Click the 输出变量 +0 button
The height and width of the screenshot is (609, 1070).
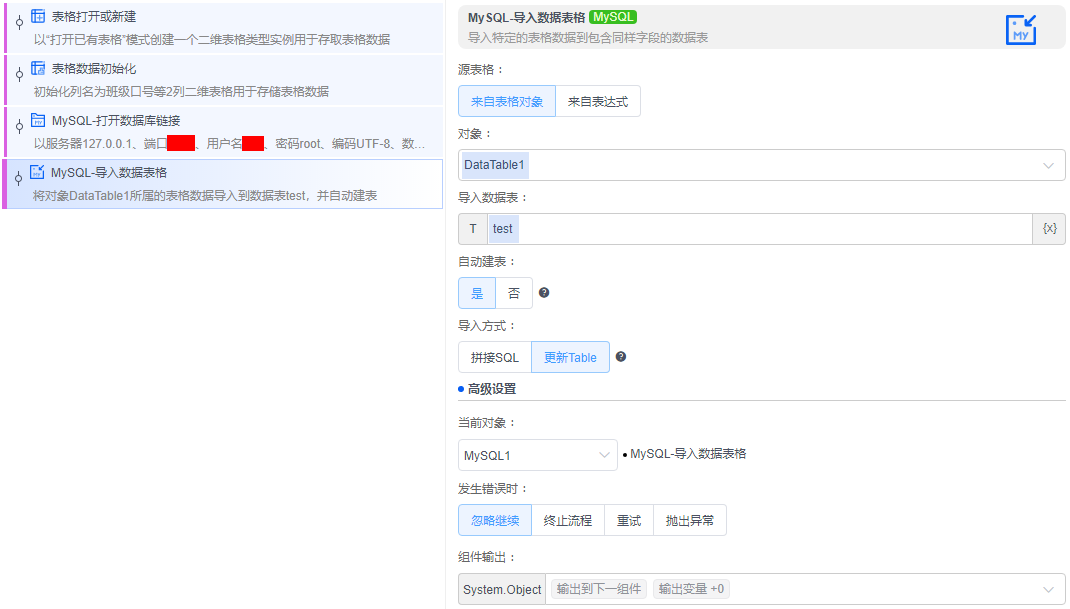coord(691,589)
